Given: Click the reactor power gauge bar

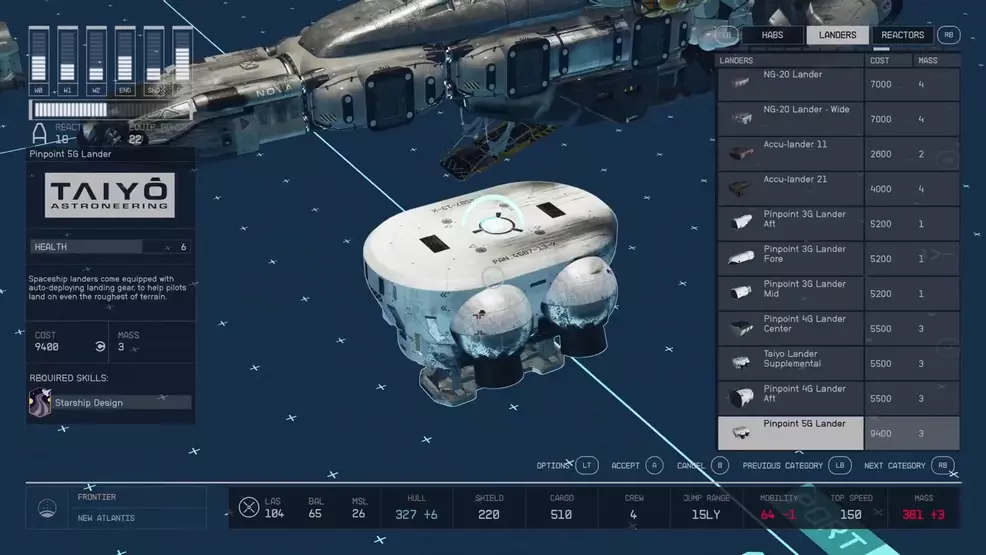Looking at the screenshot, I should point(110,110).
